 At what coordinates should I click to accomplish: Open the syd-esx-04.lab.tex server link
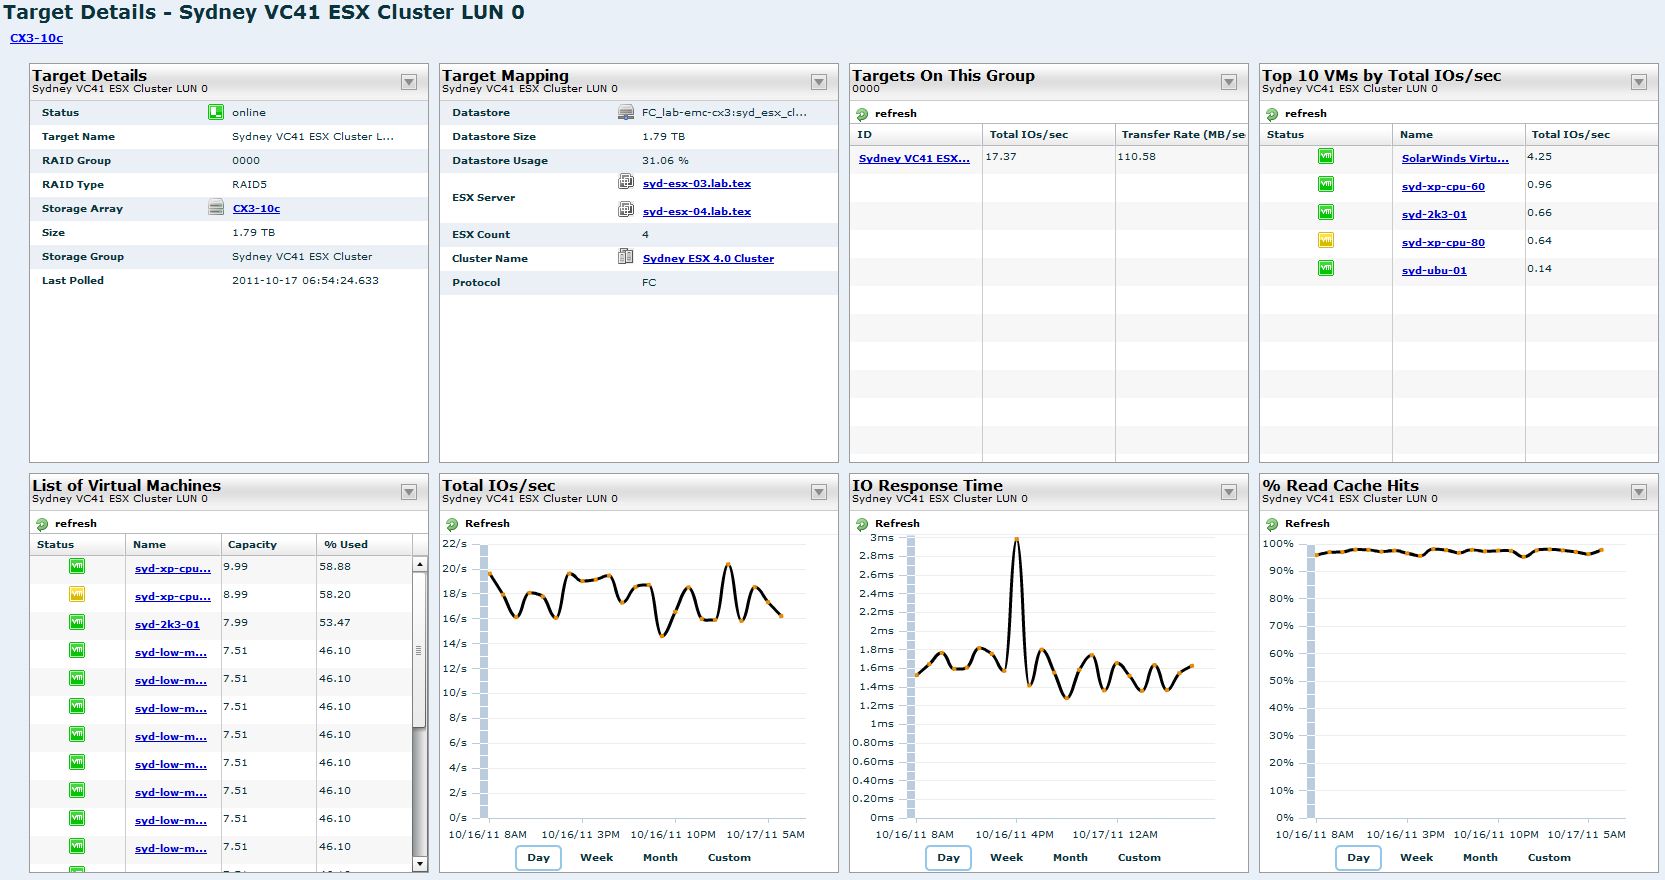tap(697, 211)
